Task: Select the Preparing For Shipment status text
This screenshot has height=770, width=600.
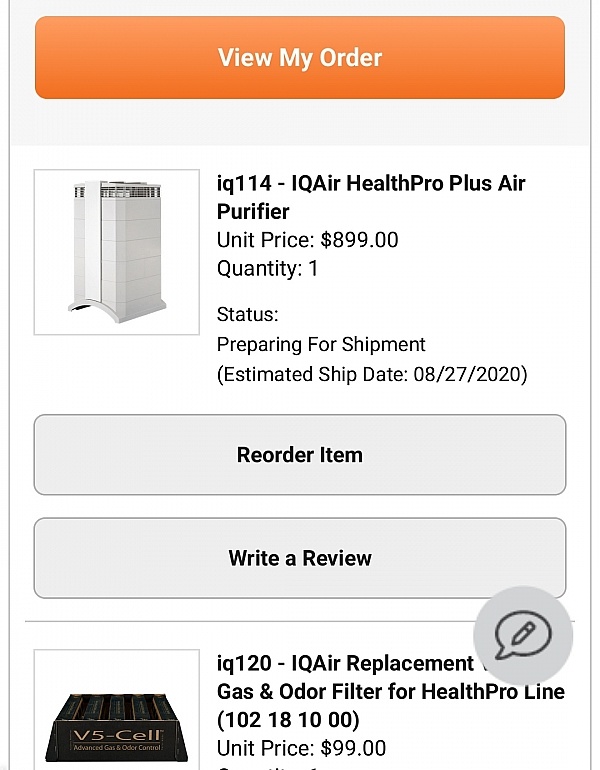Action: tap(321, 345)
